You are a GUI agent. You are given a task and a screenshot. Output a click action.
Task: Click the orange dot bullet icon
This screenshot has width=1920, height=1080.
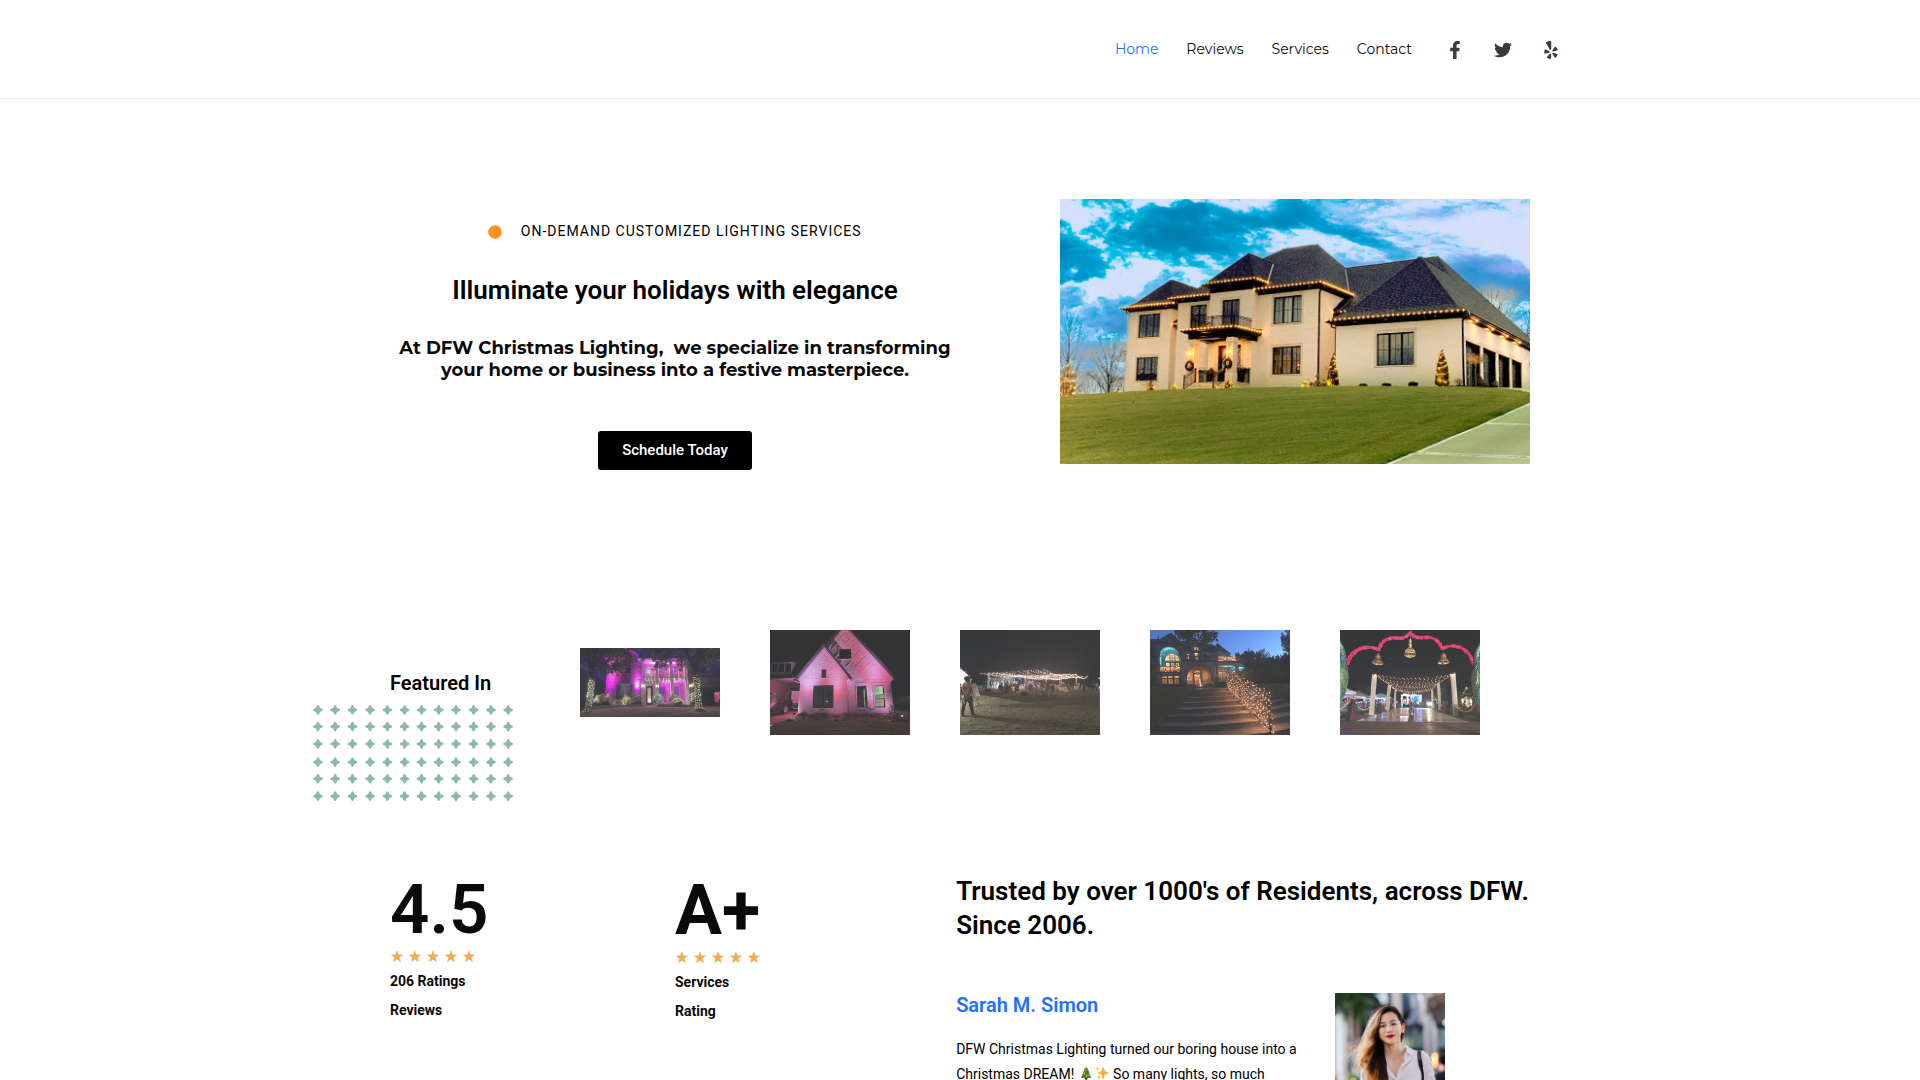495,232
